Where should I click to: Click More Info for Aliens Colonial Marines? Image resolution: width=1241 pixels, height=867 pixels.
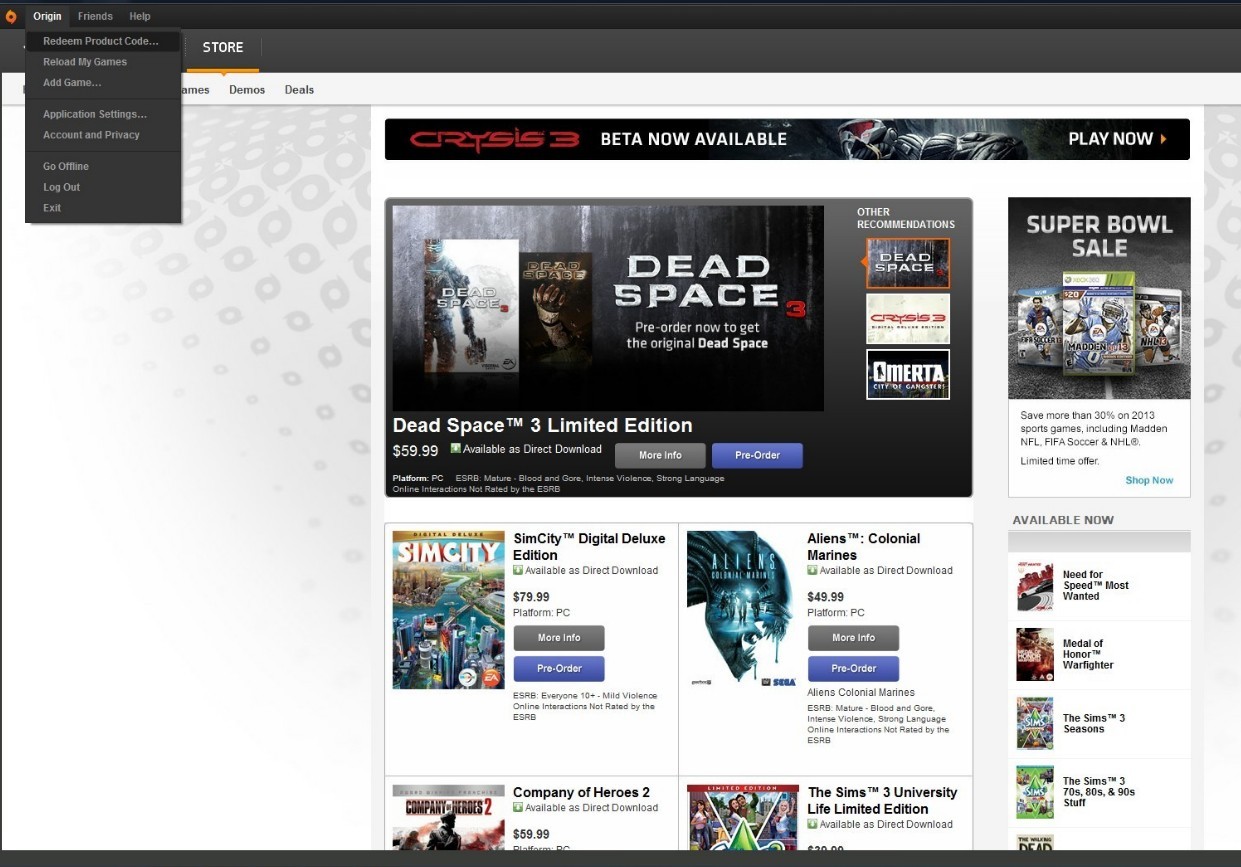[853, 638]
